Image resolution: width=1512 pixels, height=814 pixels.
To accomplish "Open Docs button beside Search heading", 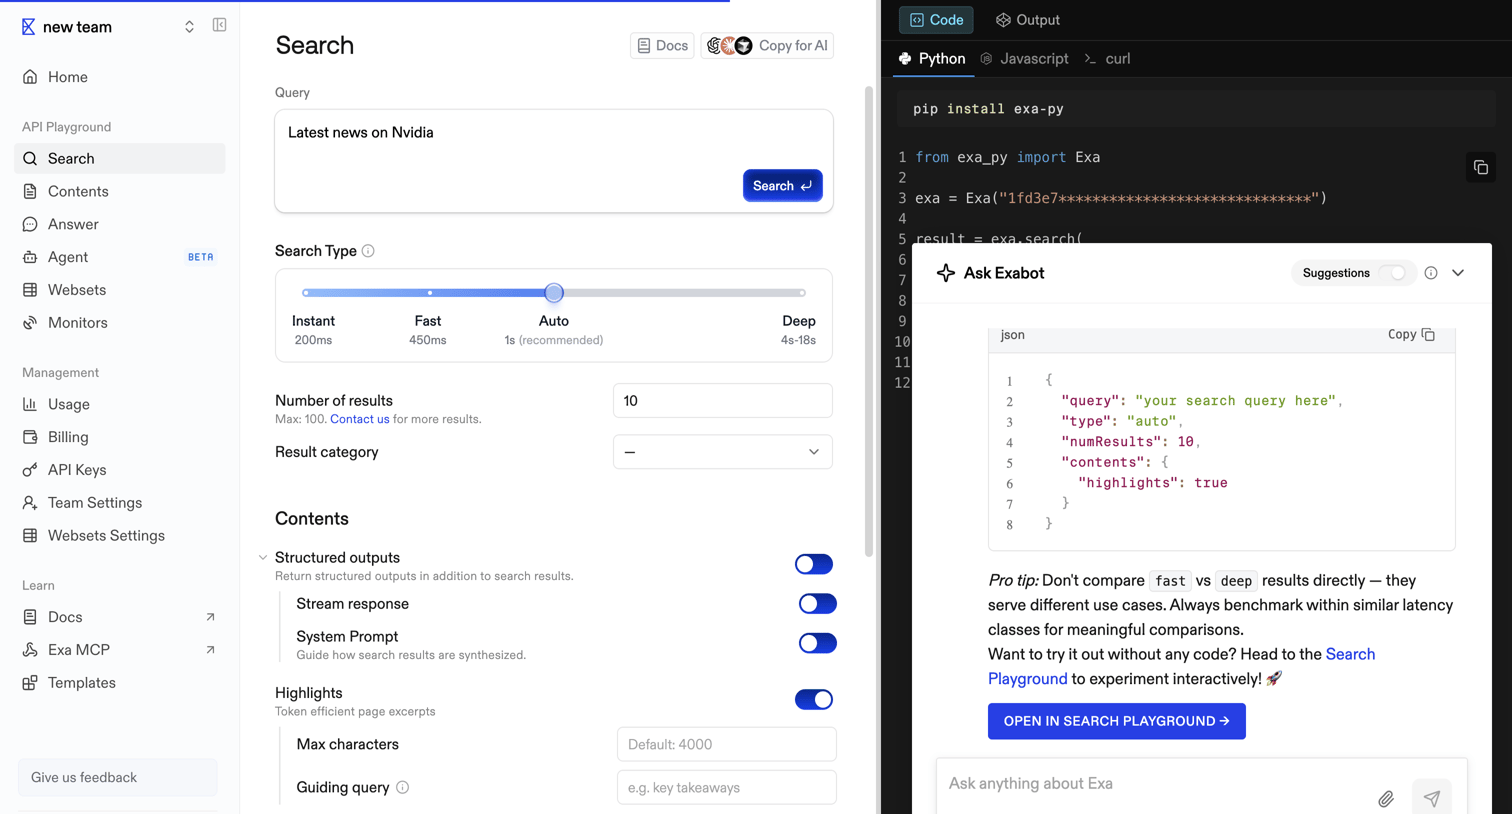I will click(662, 46).
